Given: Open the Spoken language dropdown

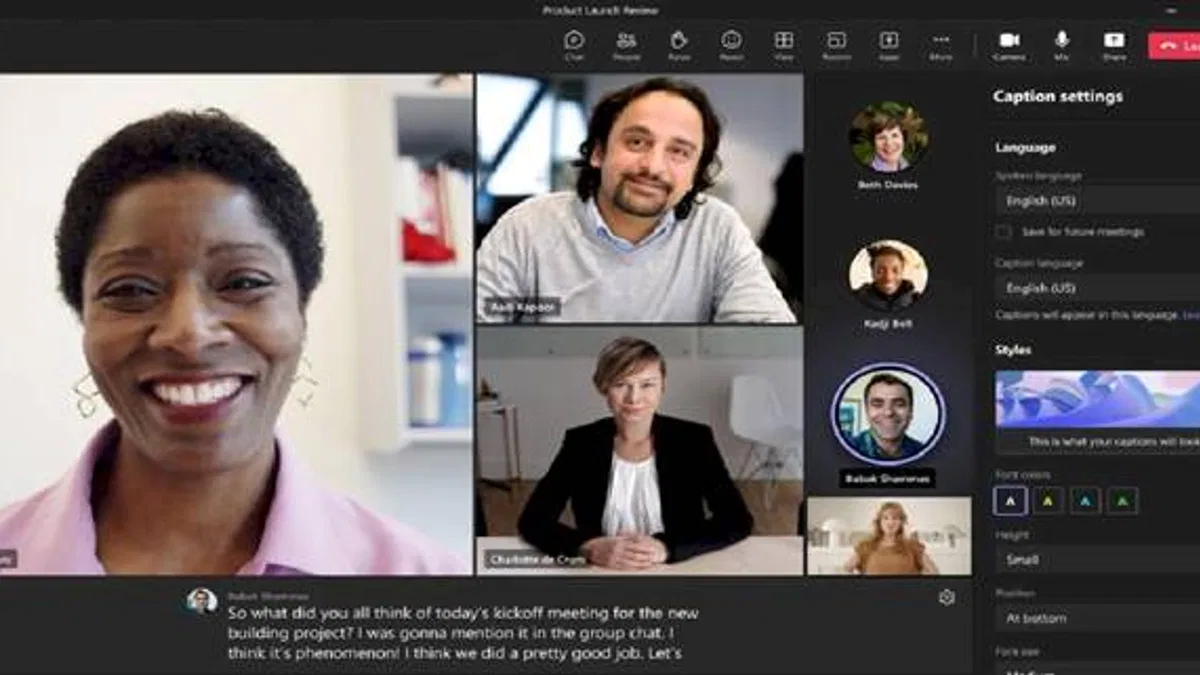Looking at the screenshot, I should 1098,200.
